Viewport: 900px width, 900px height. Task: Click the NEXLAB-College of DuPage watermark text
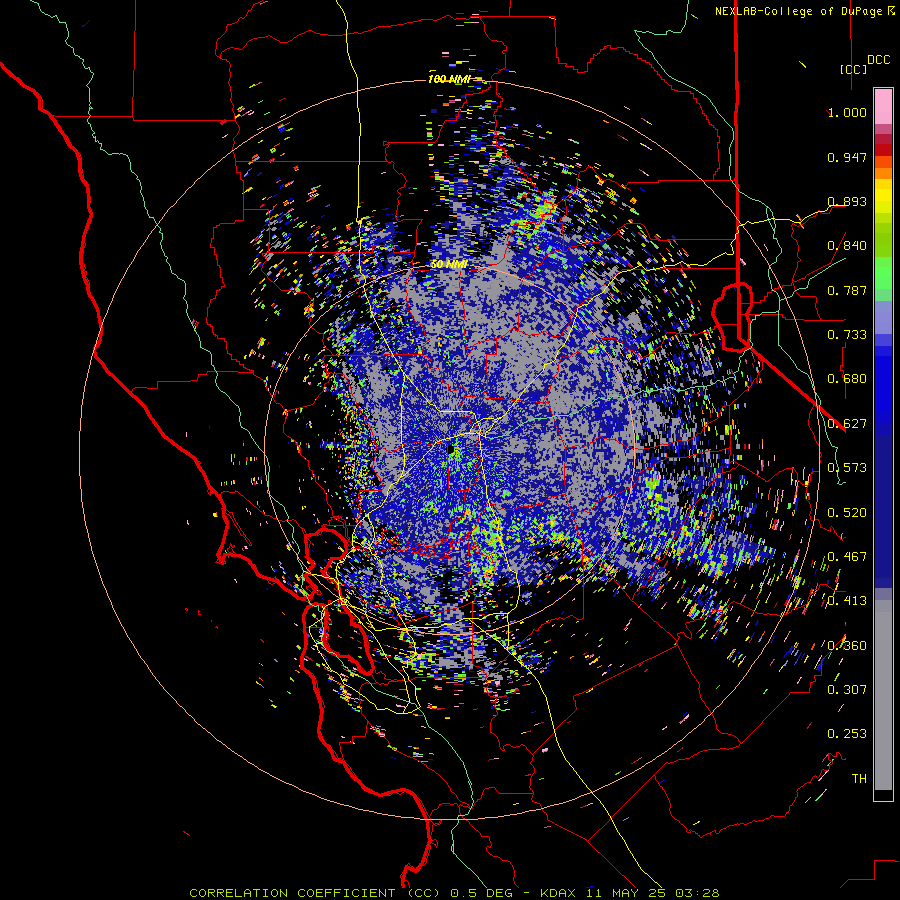804,11
